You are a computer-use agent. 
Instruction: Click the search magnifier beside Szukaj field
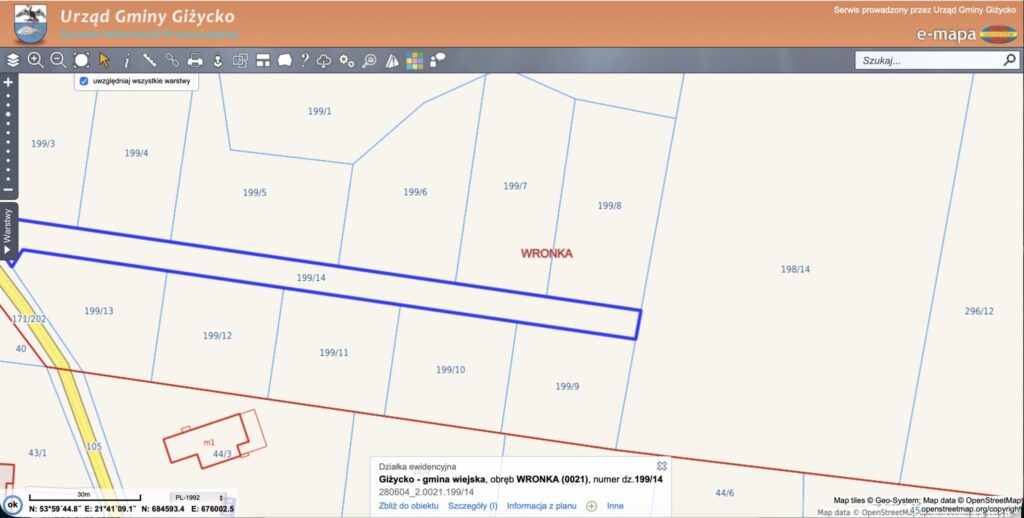[1009, 60]
